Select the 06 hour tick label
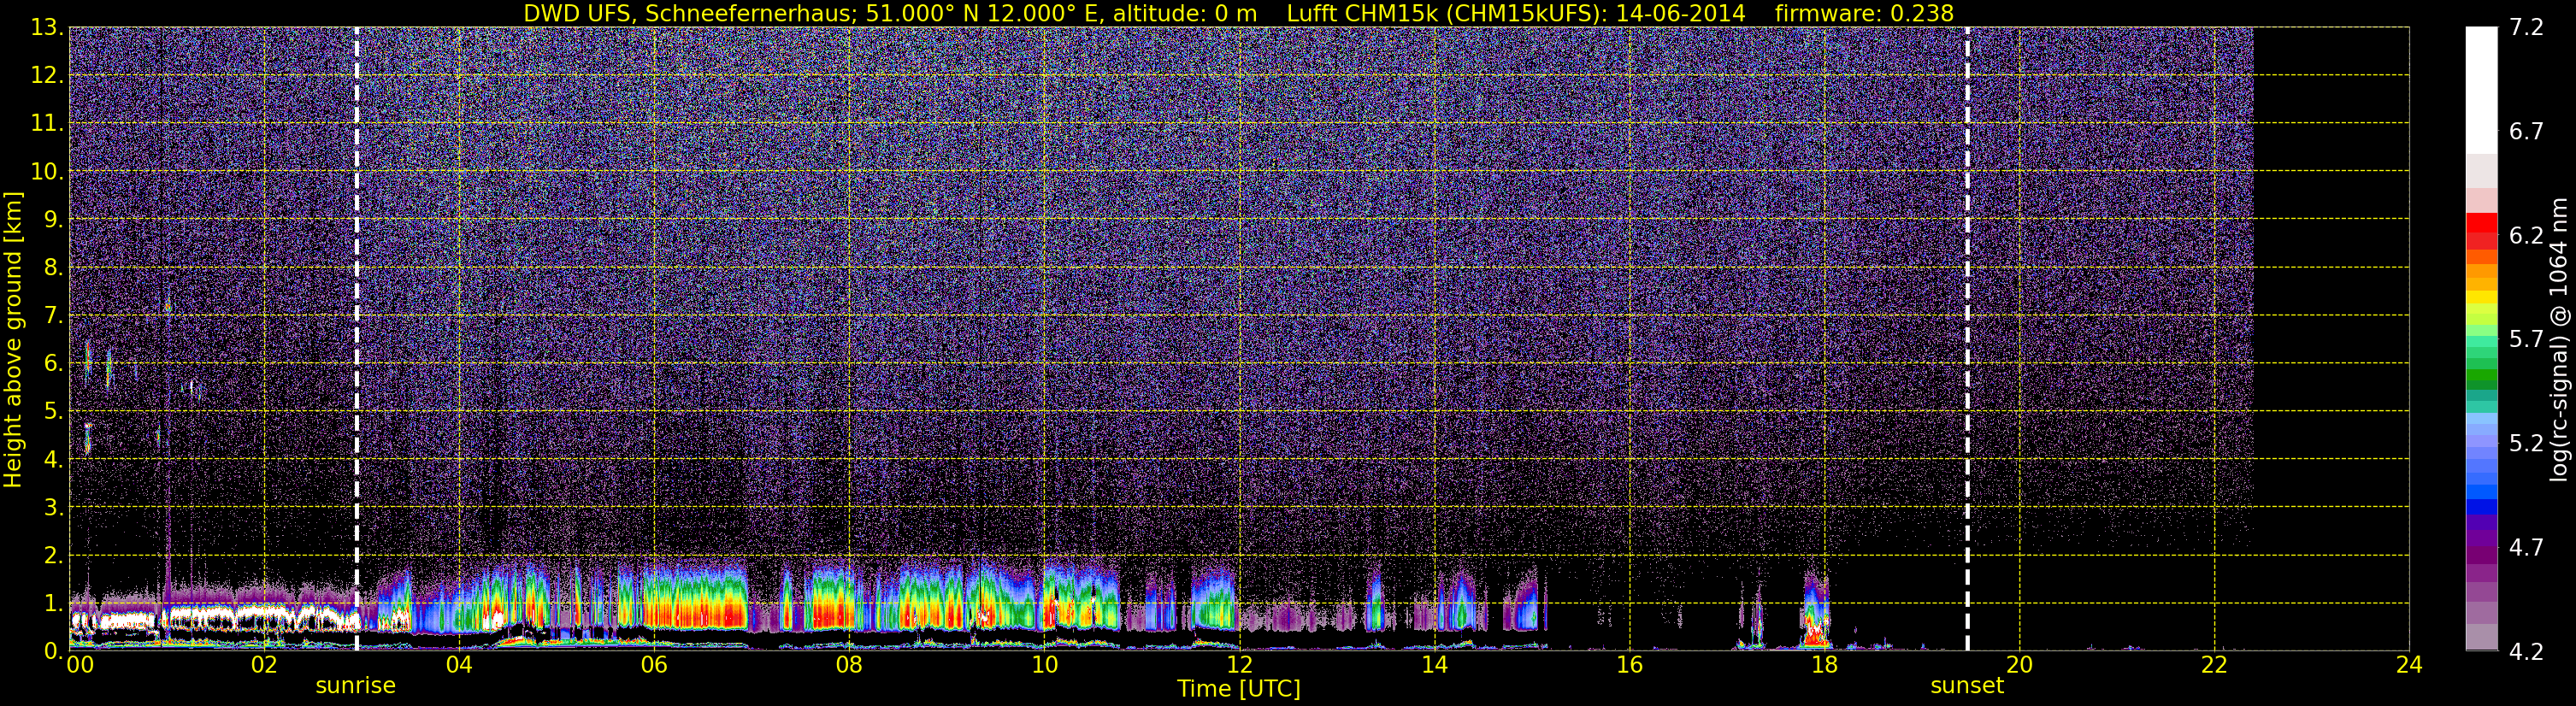 tap(654, 665)
